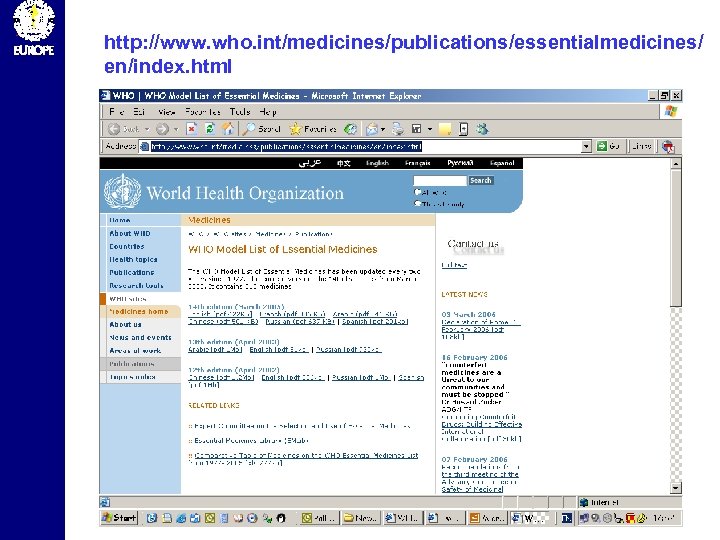
Task: Switch language to Arabic in top bar
Action: click(x=309, y=163)
